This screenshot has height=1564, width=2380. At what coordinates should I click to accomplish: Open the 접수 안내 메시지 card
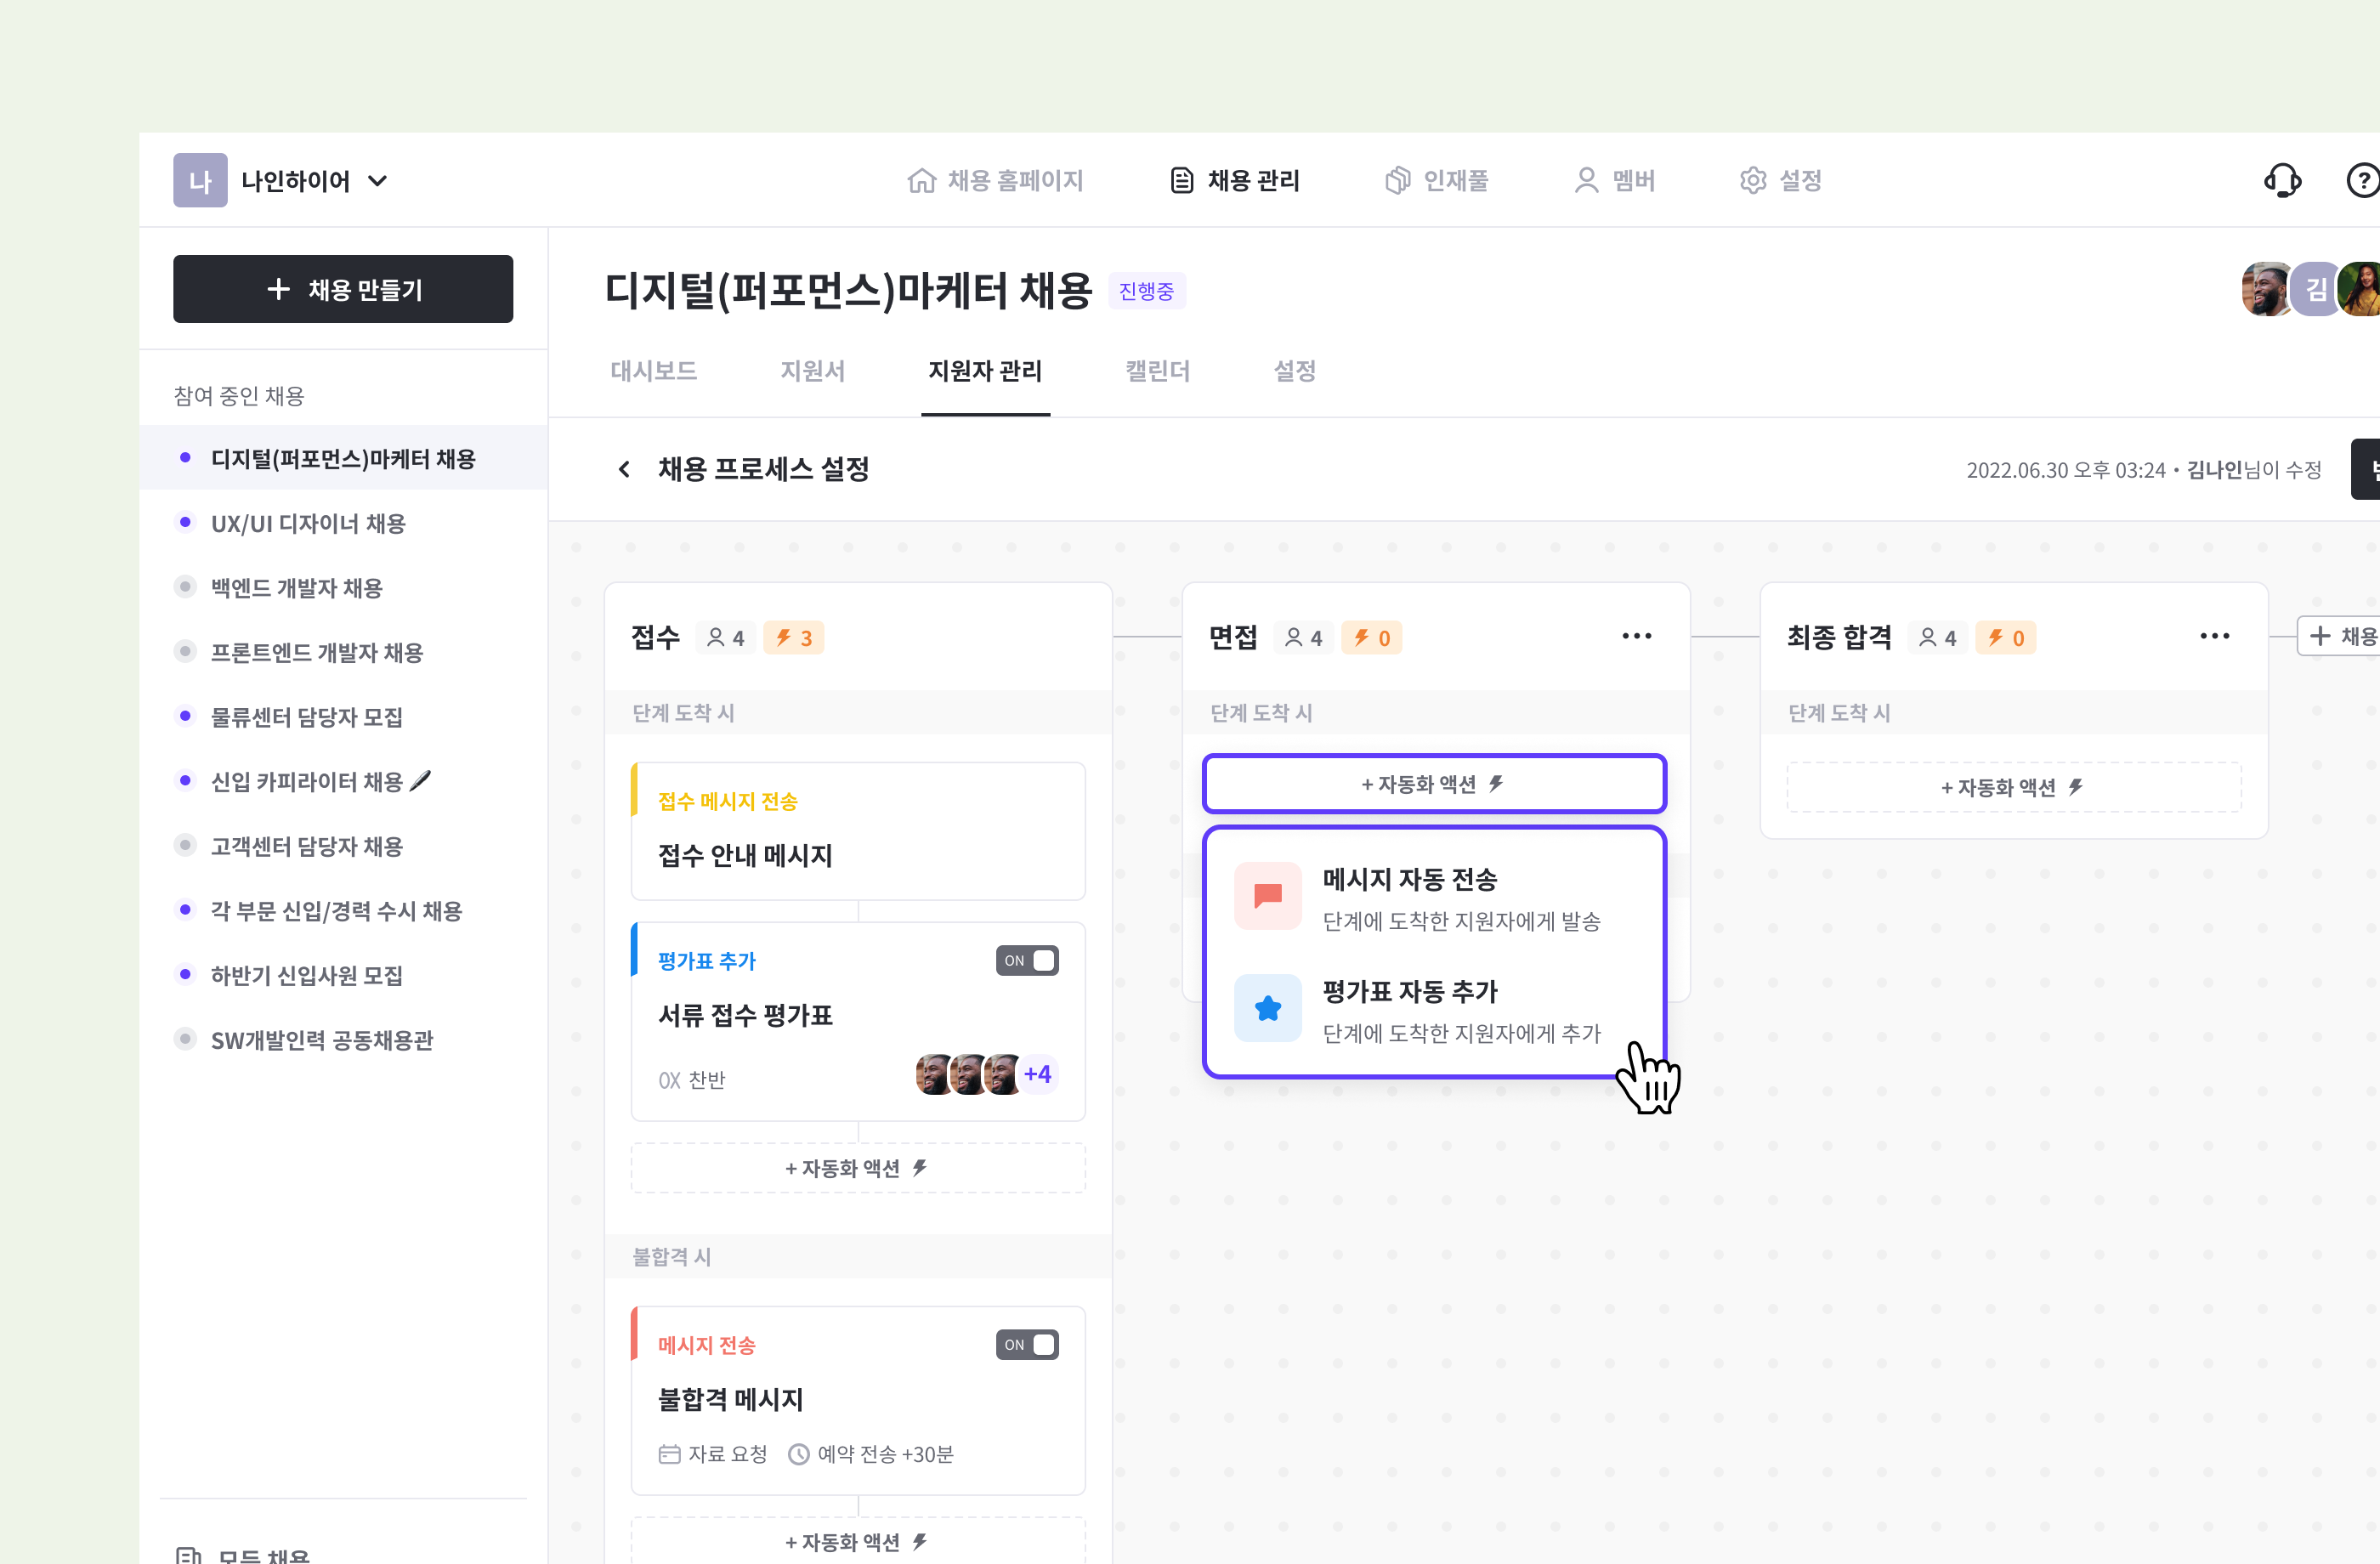[x=858, y=831]
